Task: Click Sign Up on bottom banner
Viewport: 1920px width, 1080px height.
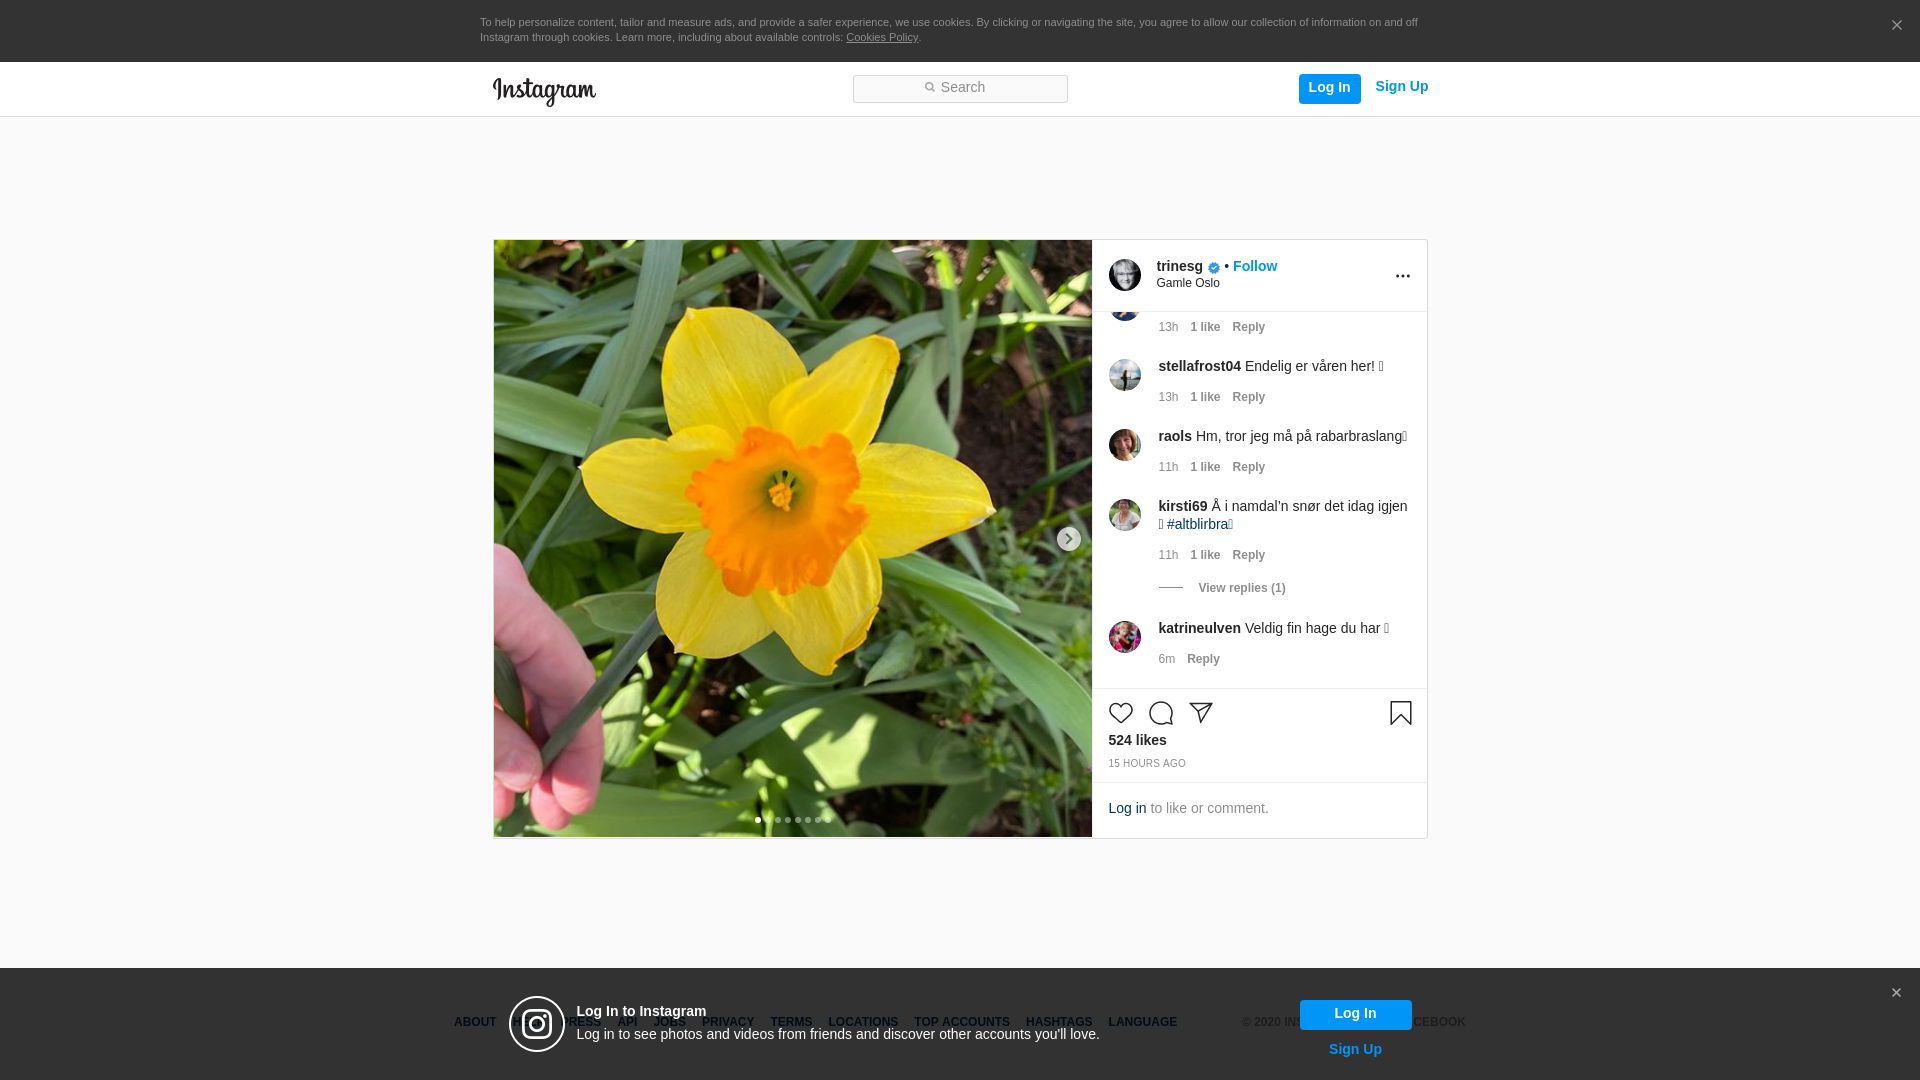Action: tap(1355, 1049)
